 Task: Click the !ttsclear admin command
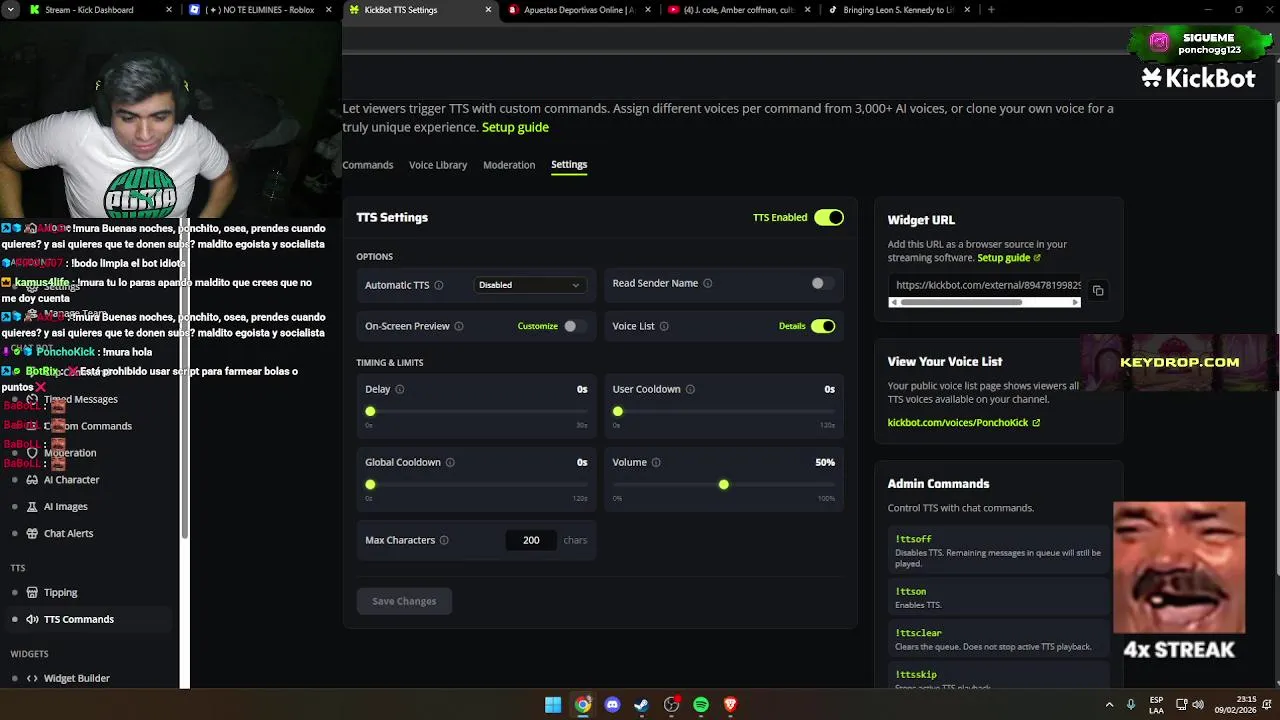918,634
